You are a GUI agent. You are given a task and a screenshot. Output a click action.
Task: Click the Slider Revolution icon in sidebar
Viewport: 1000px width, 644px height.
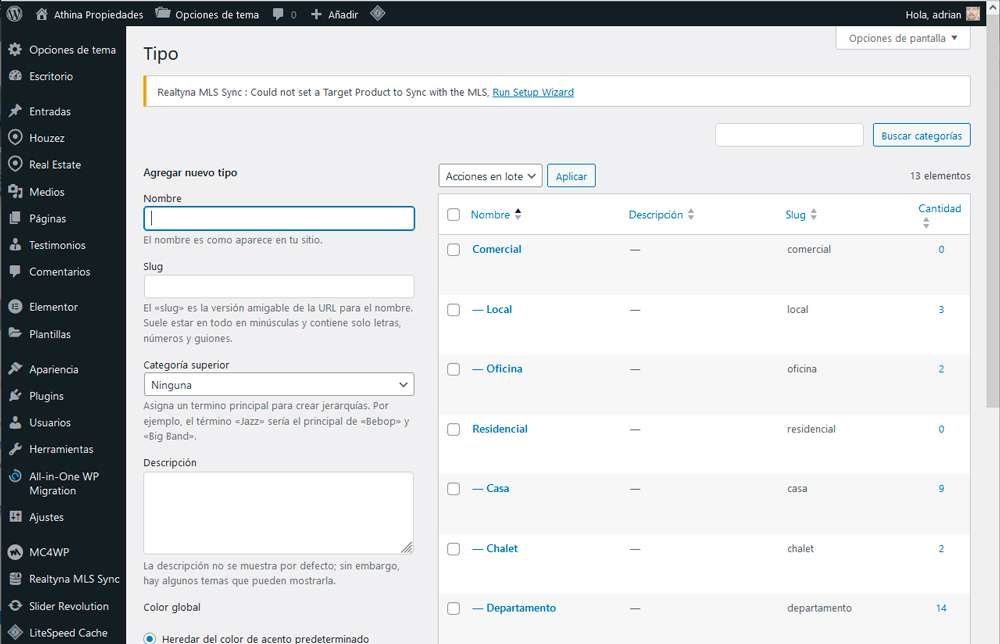point(15,606)
